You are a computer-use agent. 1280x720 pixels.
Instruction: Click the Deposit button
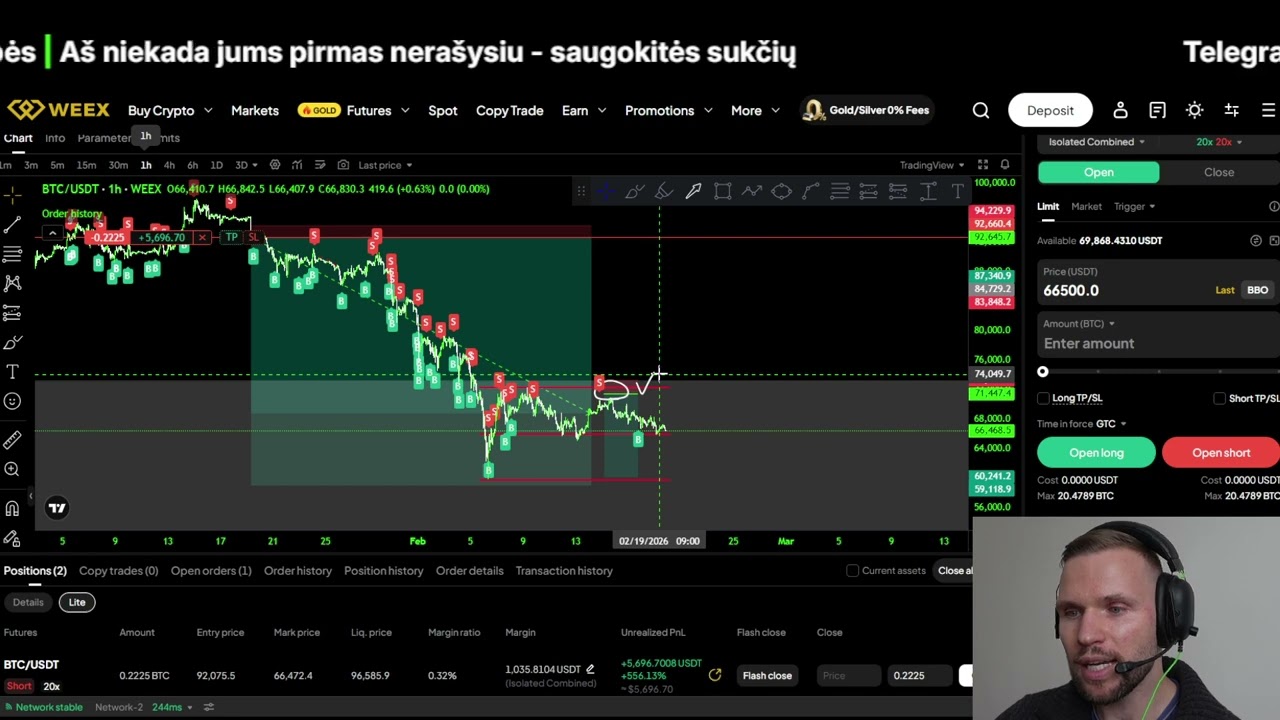coord(1050,110)
